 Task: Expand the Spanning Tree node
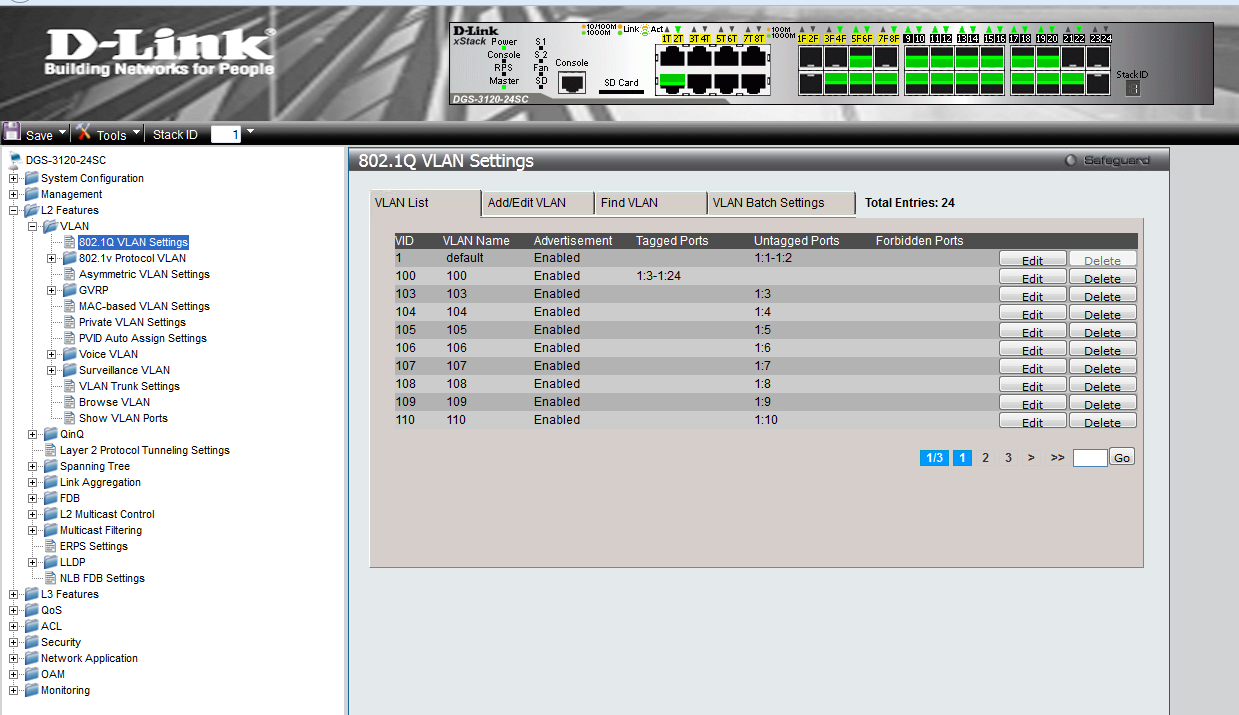coord(33,466)
